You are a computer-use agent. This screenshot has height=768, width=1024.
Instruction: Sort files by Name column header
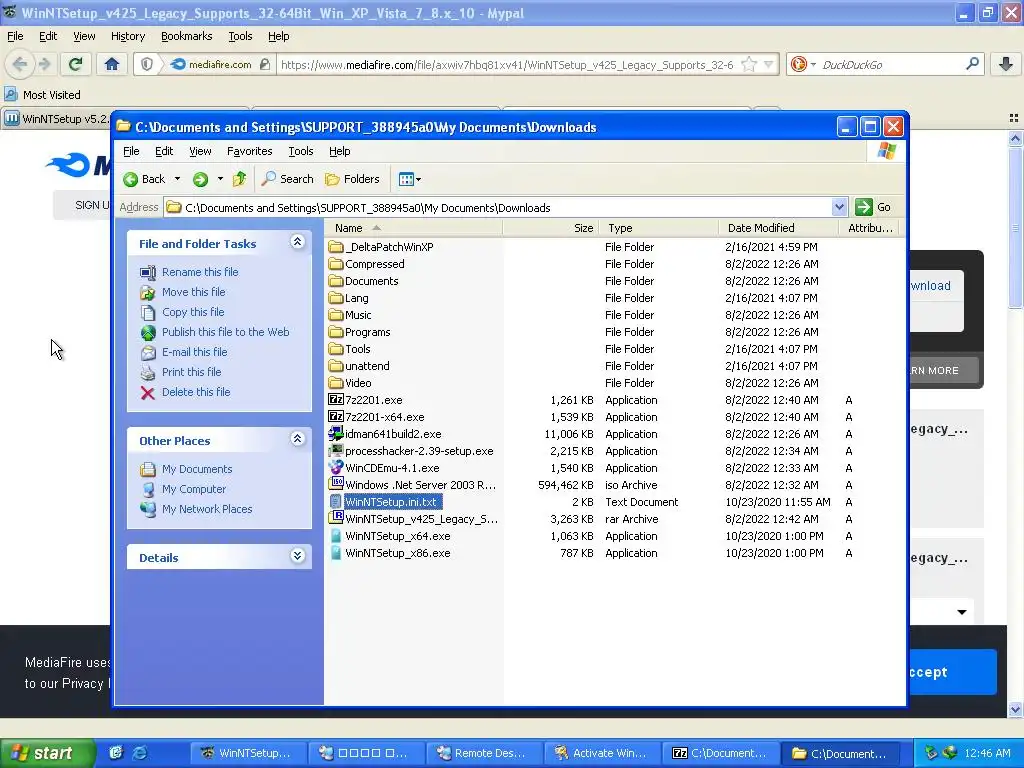point(413,228)
